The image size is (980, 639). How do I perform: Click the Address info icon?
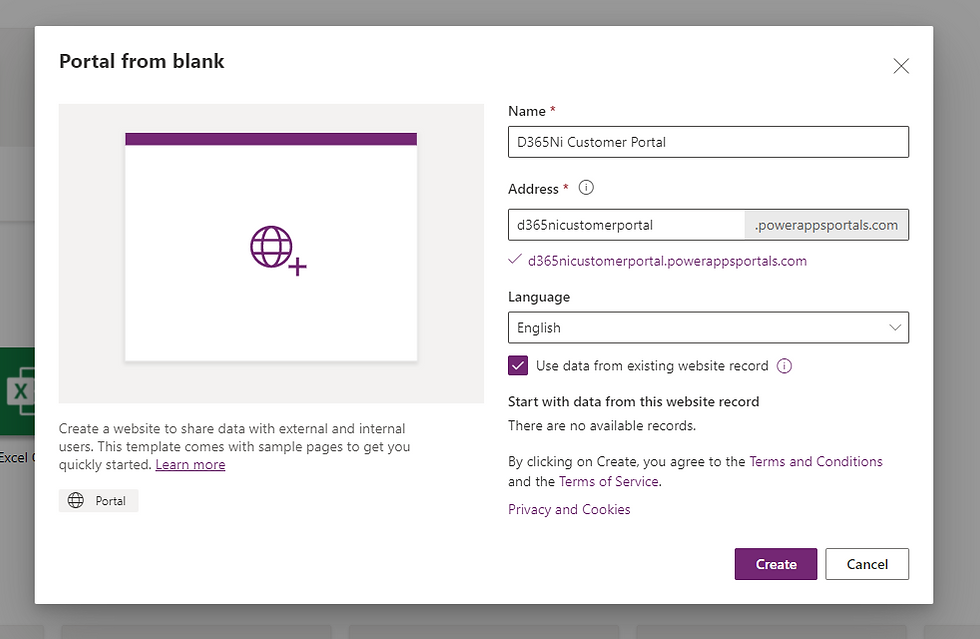pos(586,188)
